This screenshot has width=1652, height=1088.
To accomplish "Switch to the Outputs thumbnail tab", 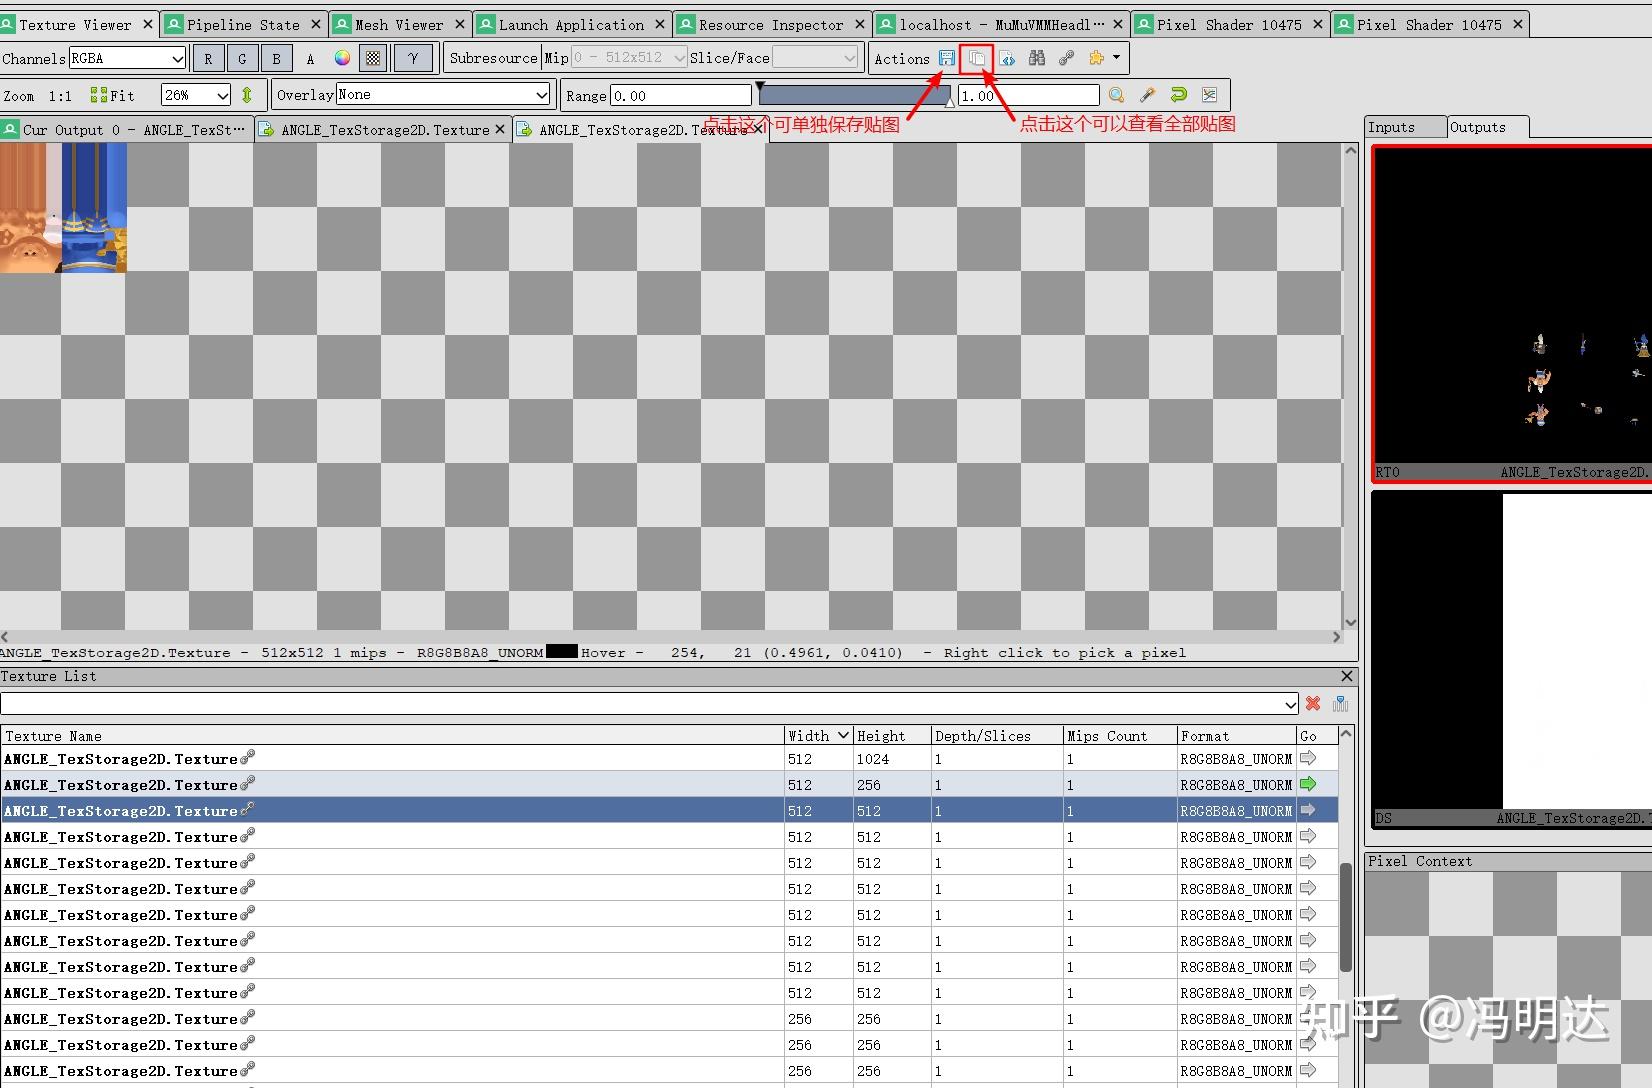I will tap(1488, 127).
